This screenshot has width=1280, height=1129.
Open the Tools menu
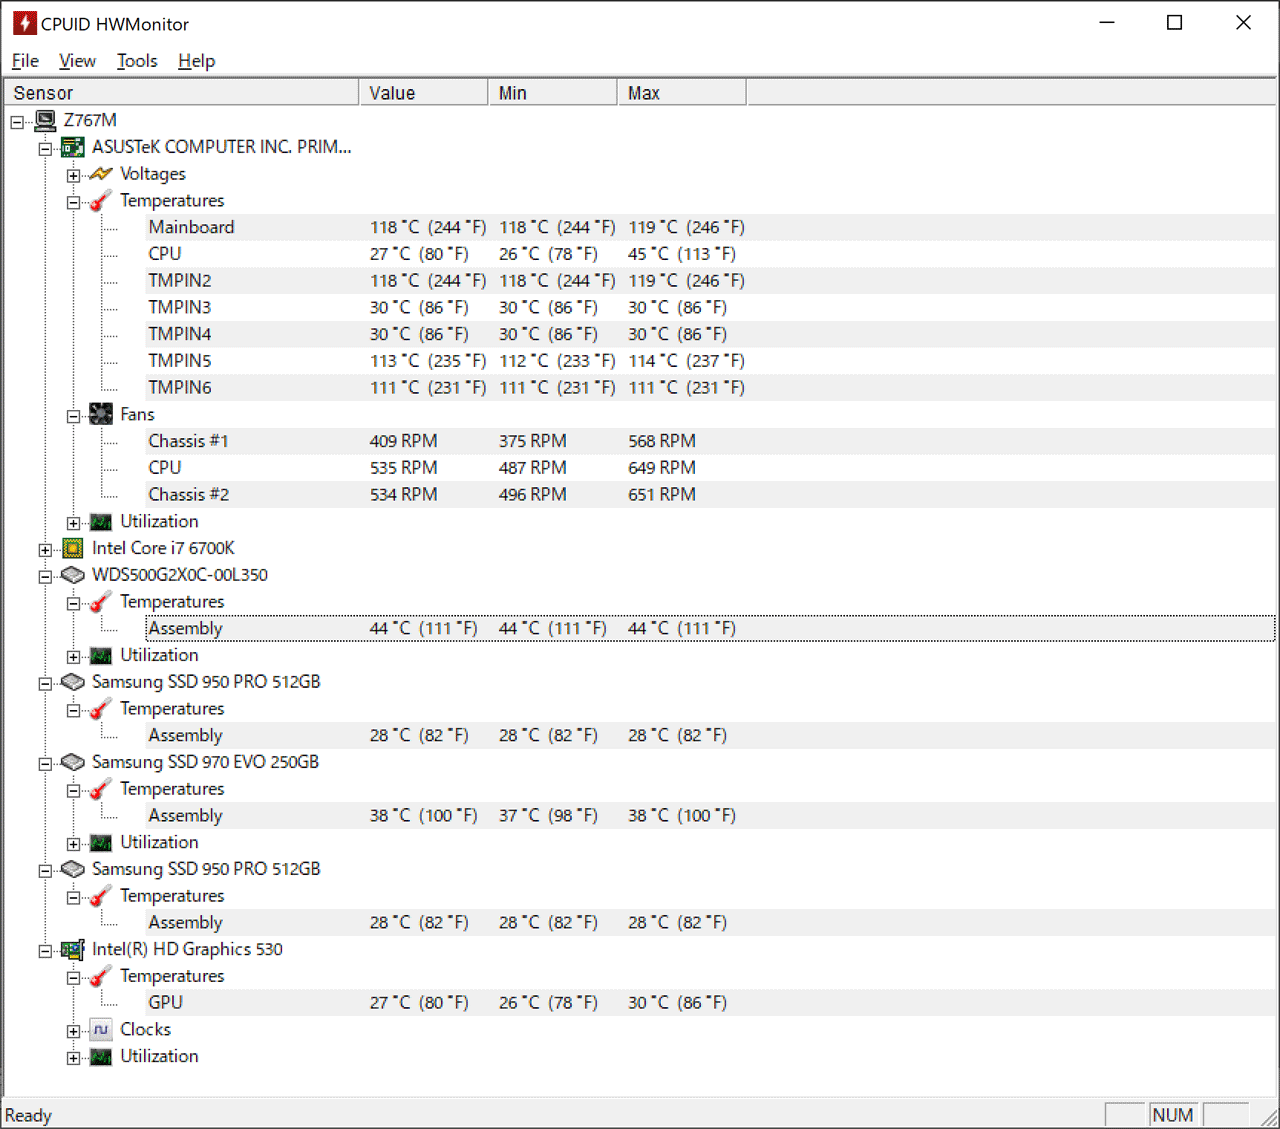(137, 61)
